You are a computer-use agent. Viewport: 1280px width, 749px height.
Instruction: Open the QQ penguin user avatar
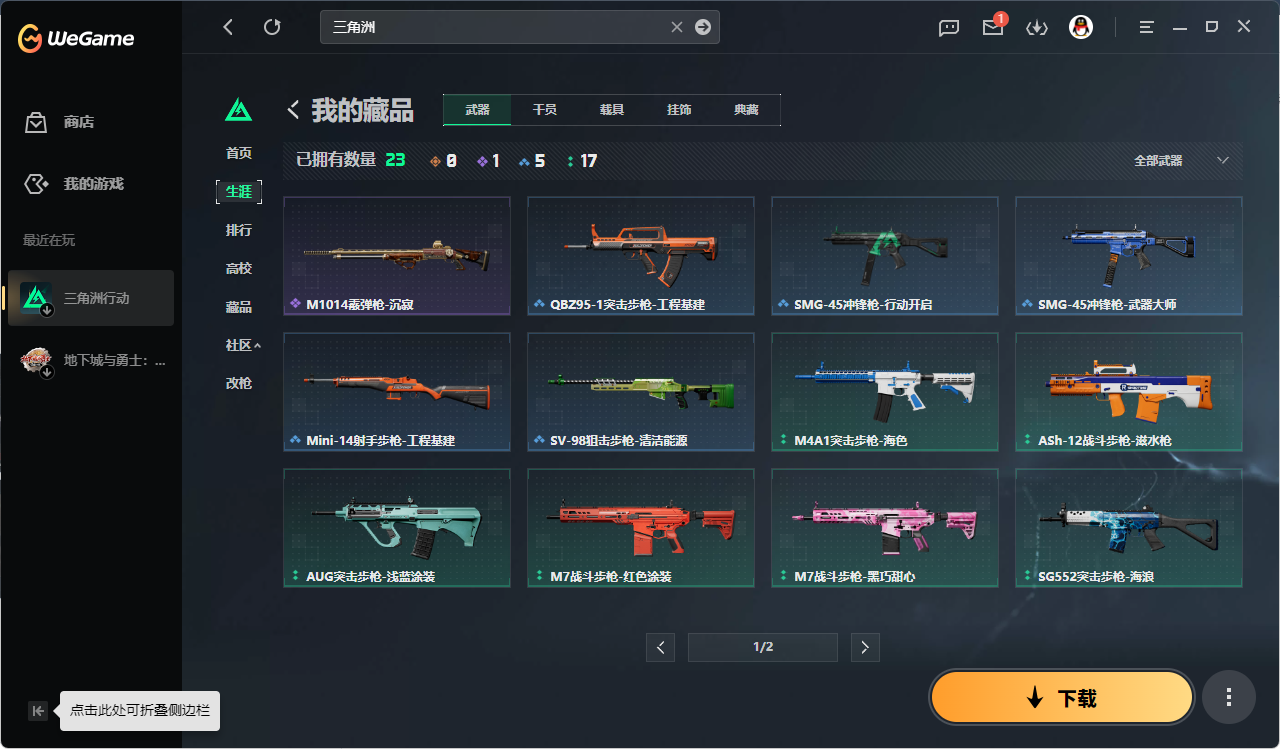pyautogui.click(x=1081, y=28)
